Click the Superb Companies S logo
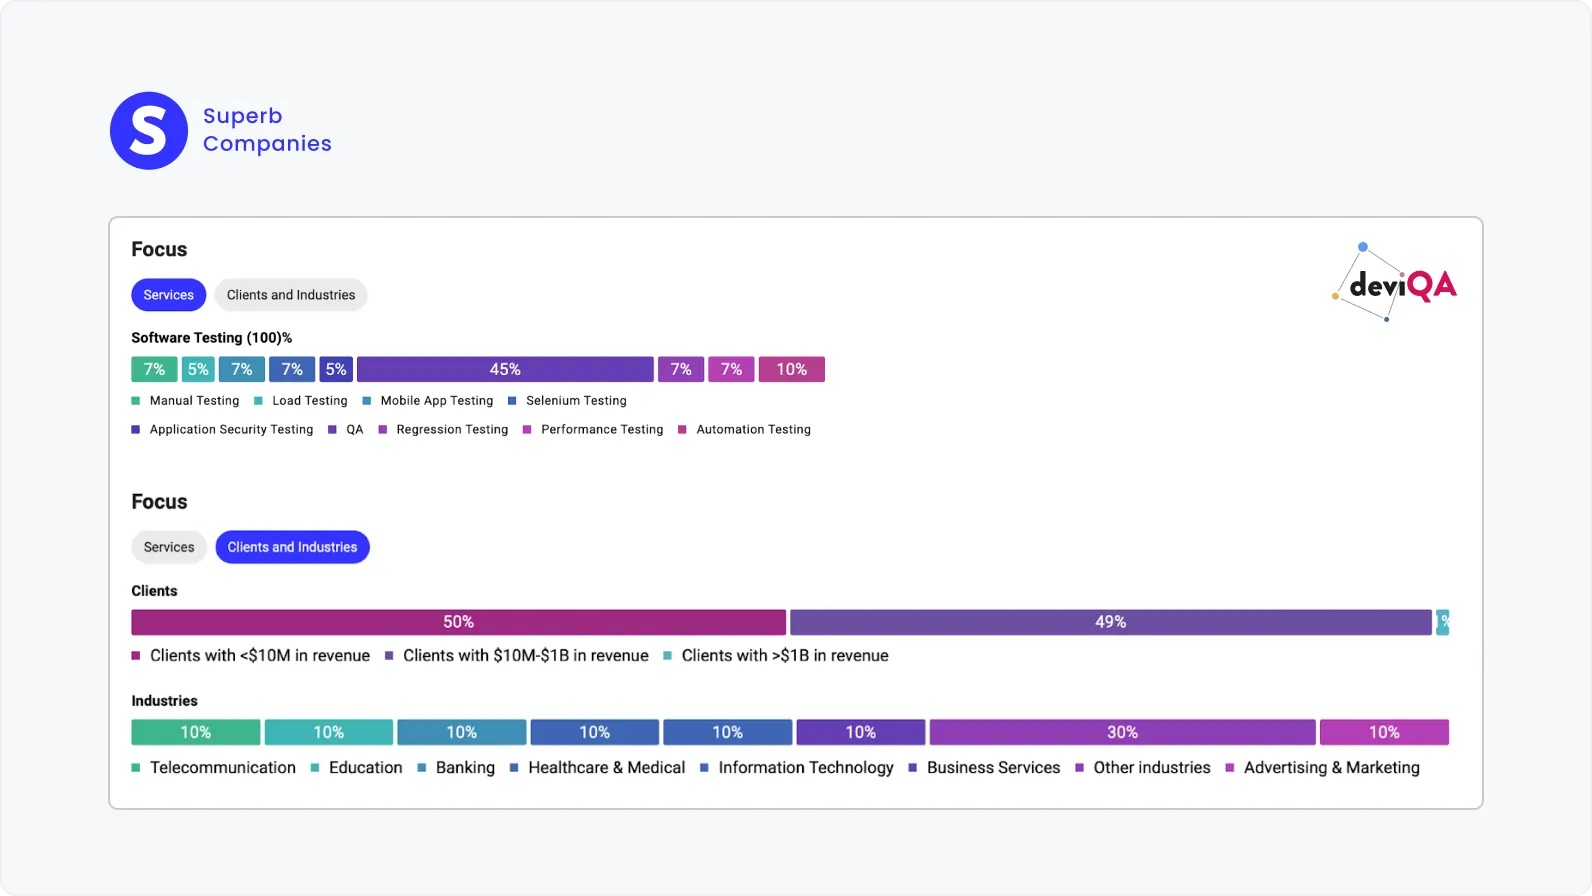The width and height of the screenshot is (1592, 896). [149, 131]
